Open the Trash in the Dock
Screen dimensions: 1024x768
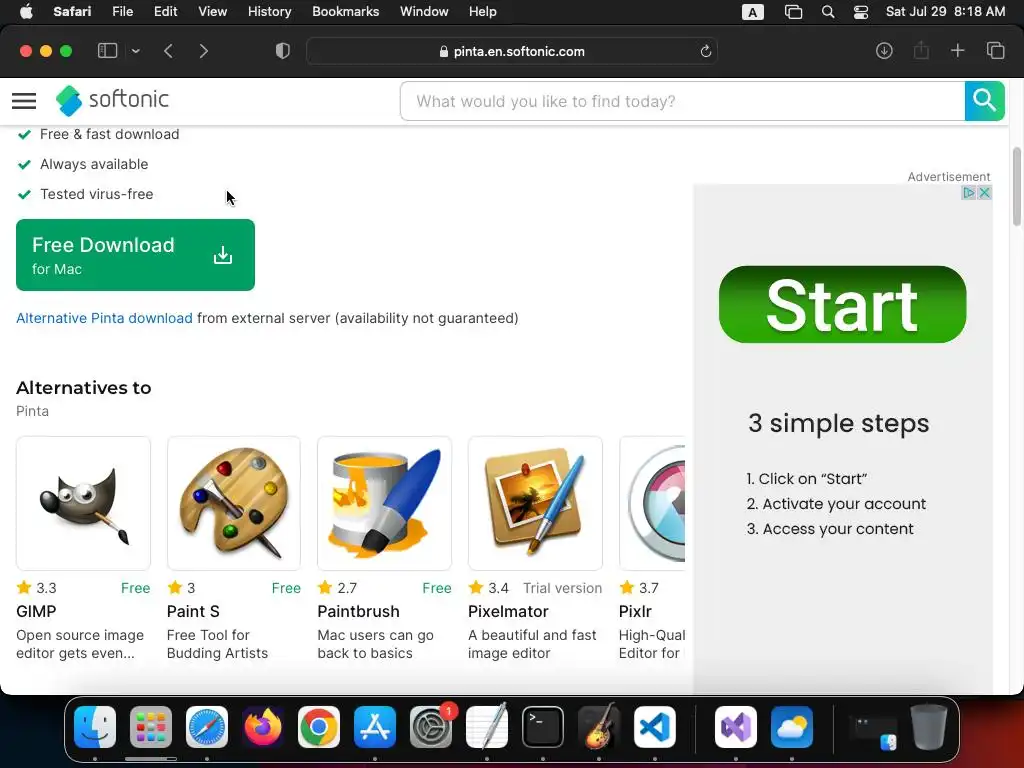click(x=929, y=726)
